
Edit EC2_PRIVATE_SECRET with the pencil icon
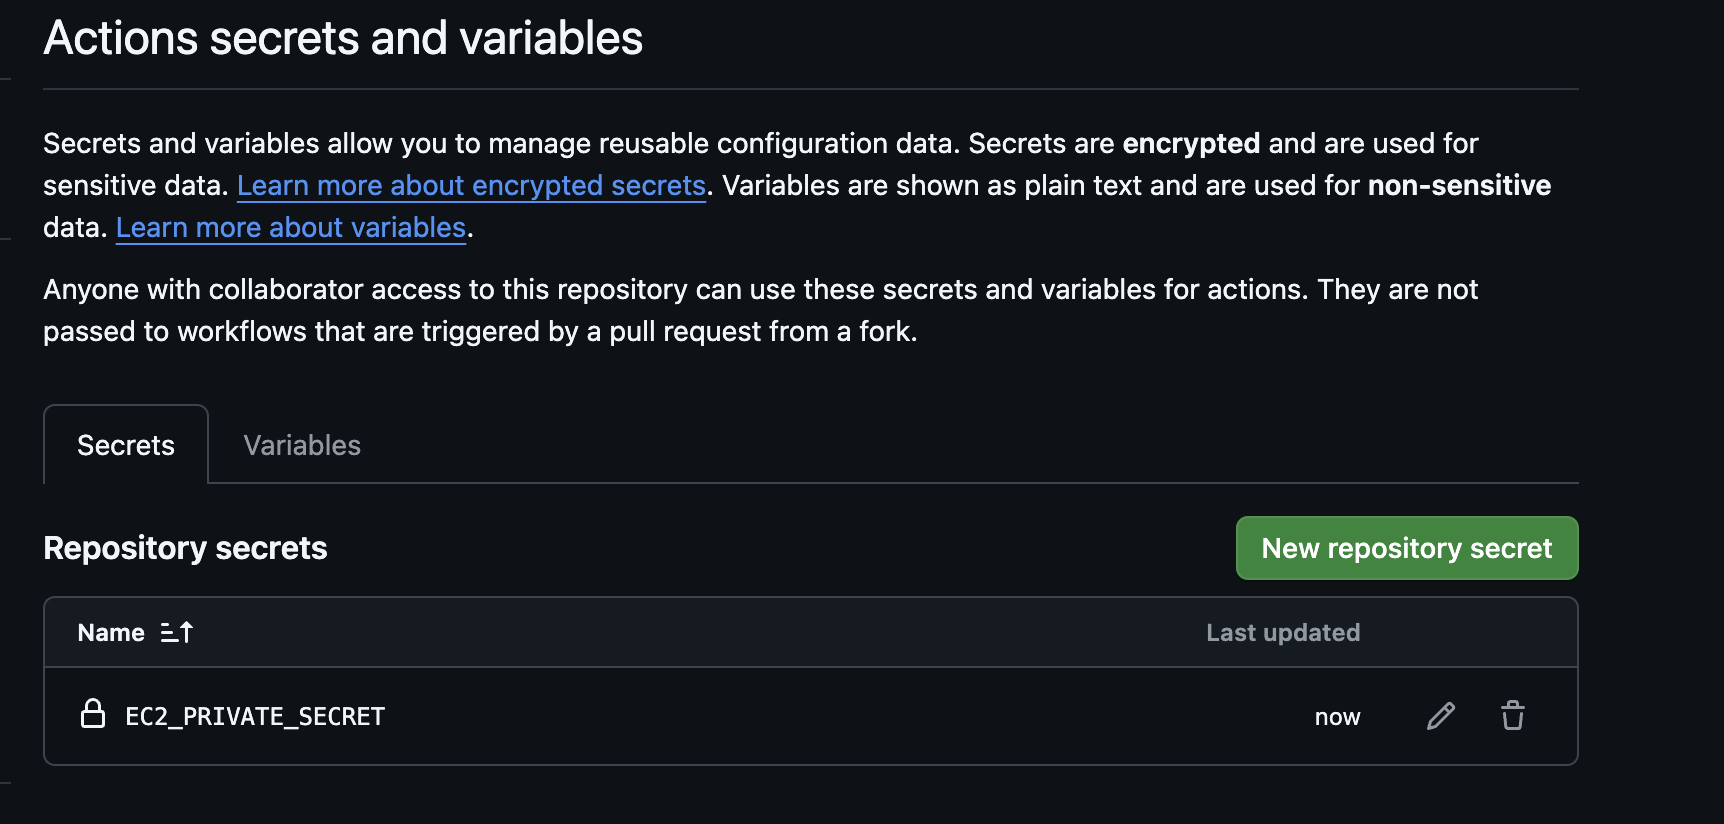(1440, 716)
